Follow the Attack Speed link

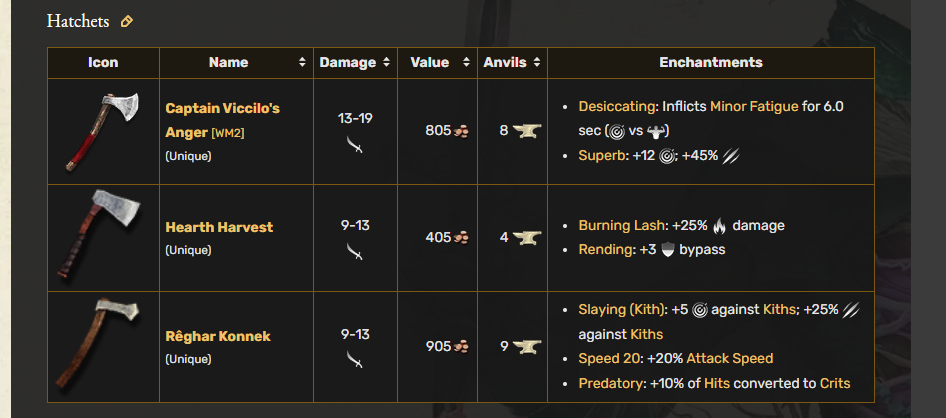[x=729, y=358]
